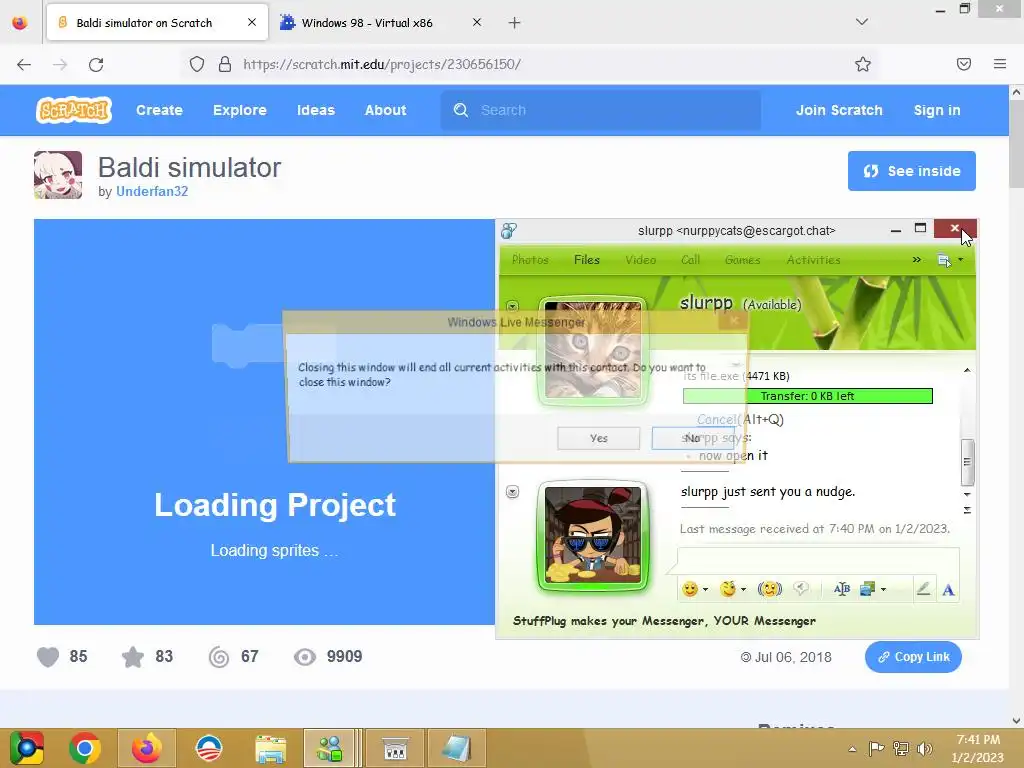The image size is (1024, 768).
Task: Click the Copy Link button
Action: 913,657
